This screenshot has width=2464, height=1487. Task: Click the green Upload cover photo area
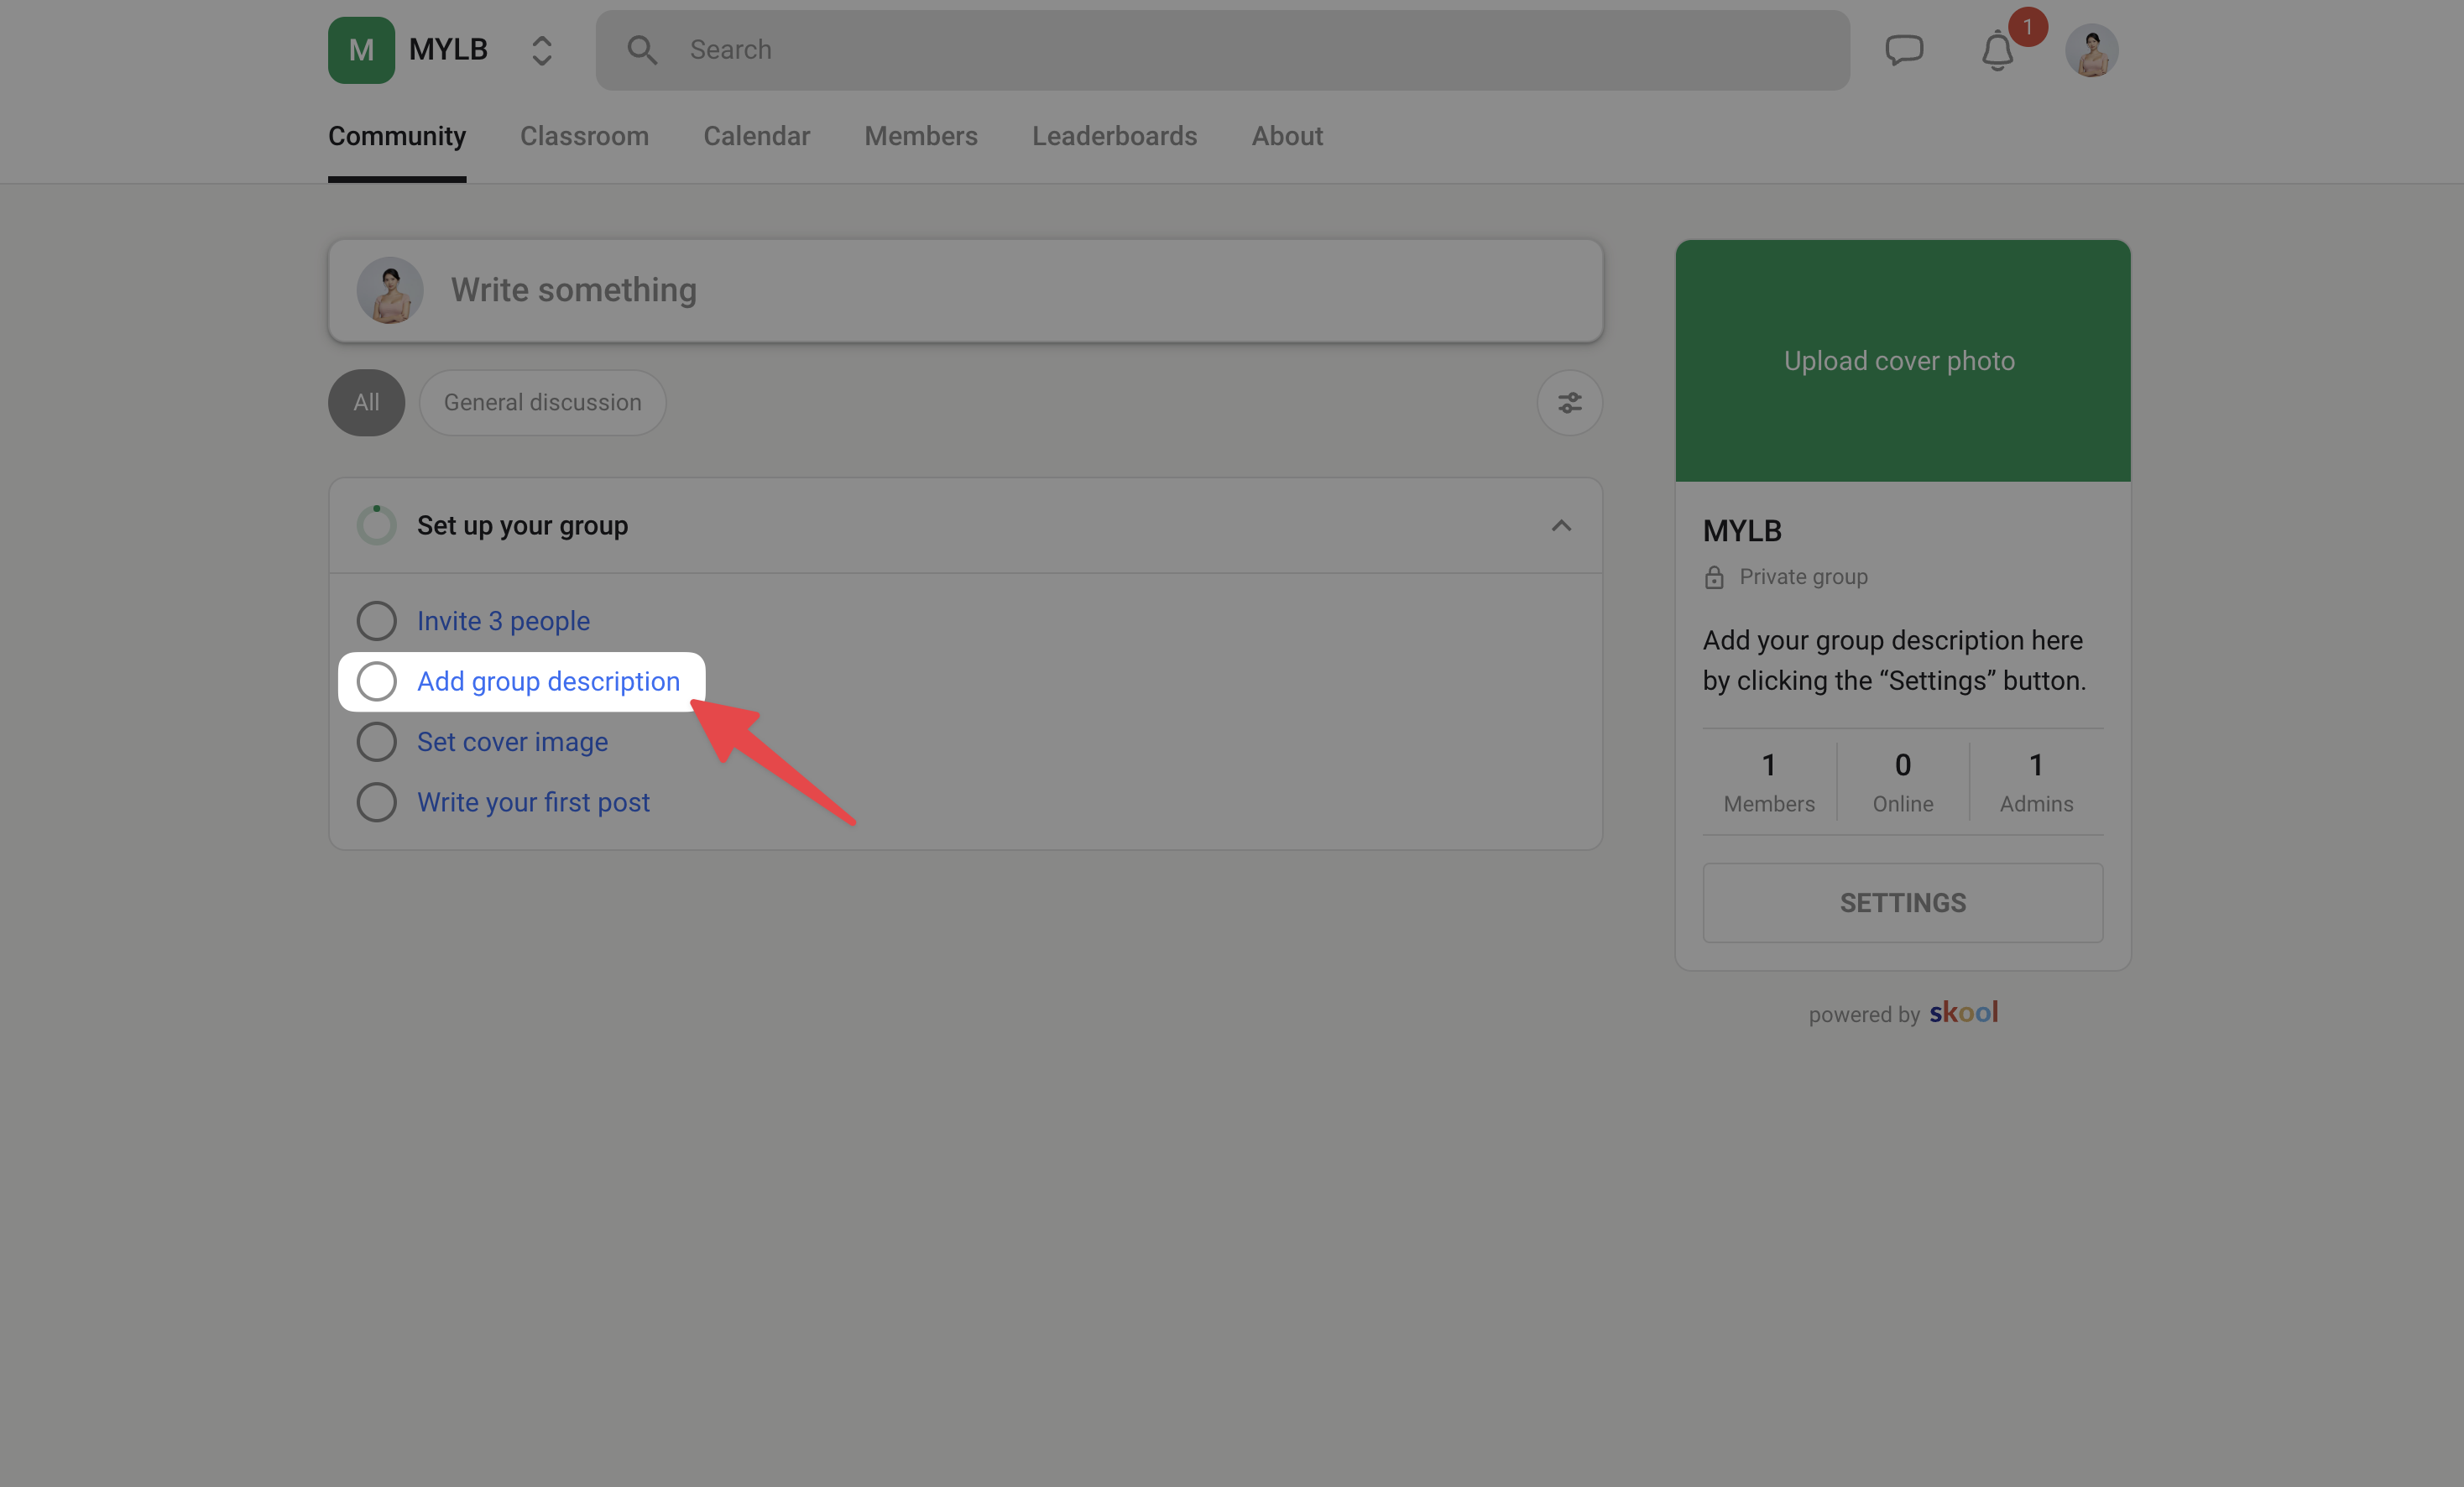pyautogui.click(x=1902, y=361)
